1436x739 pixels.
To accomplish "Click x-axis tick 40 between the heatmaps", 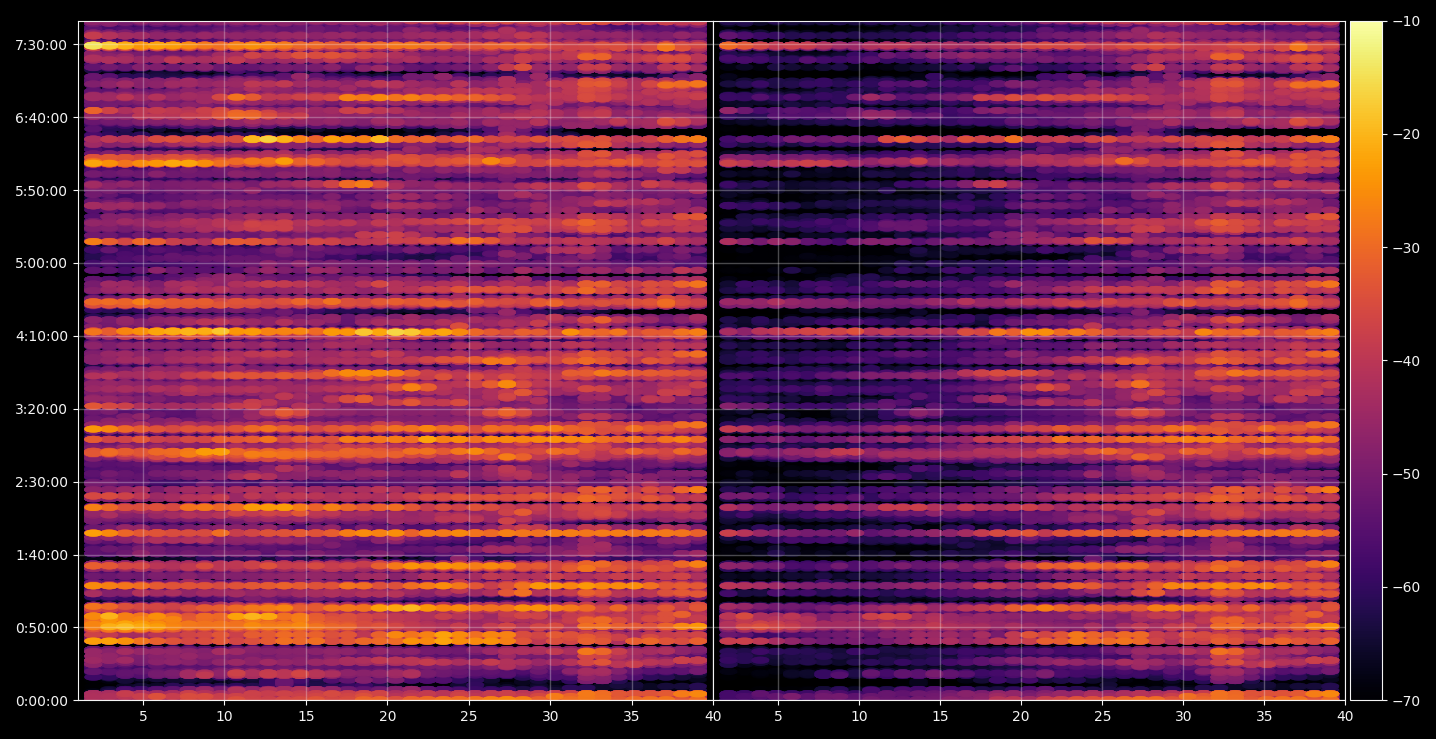I will tap(713, 716).
